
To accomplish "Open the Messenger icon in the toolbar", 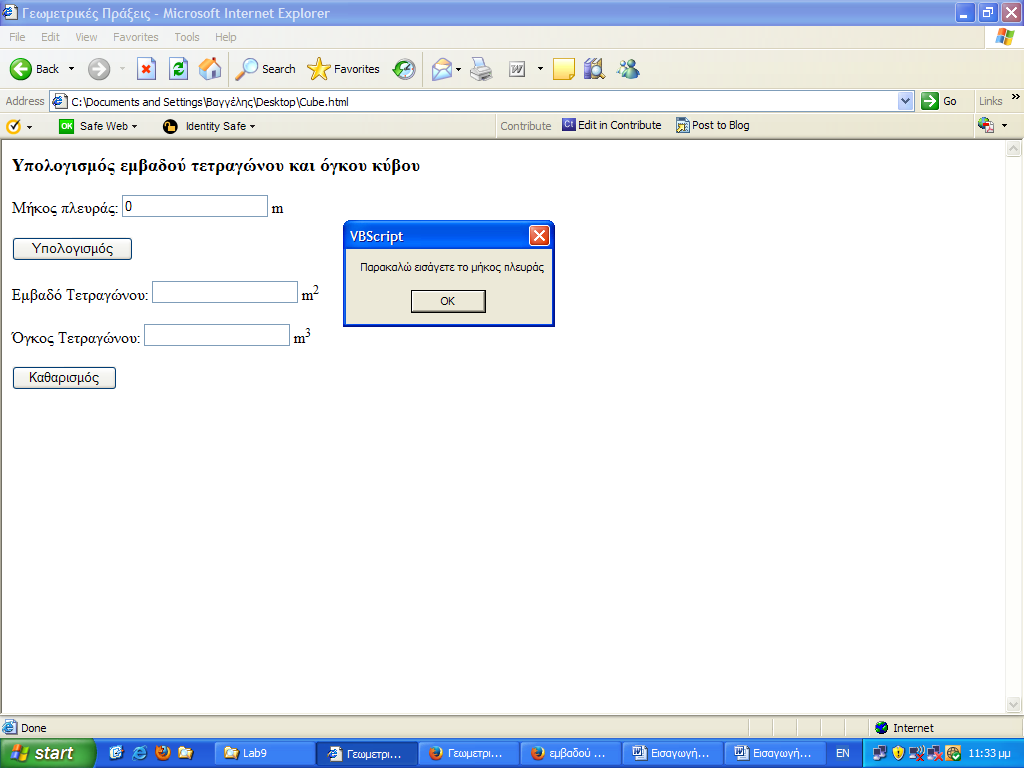I will pyautogui.click(x=628, y=69).
